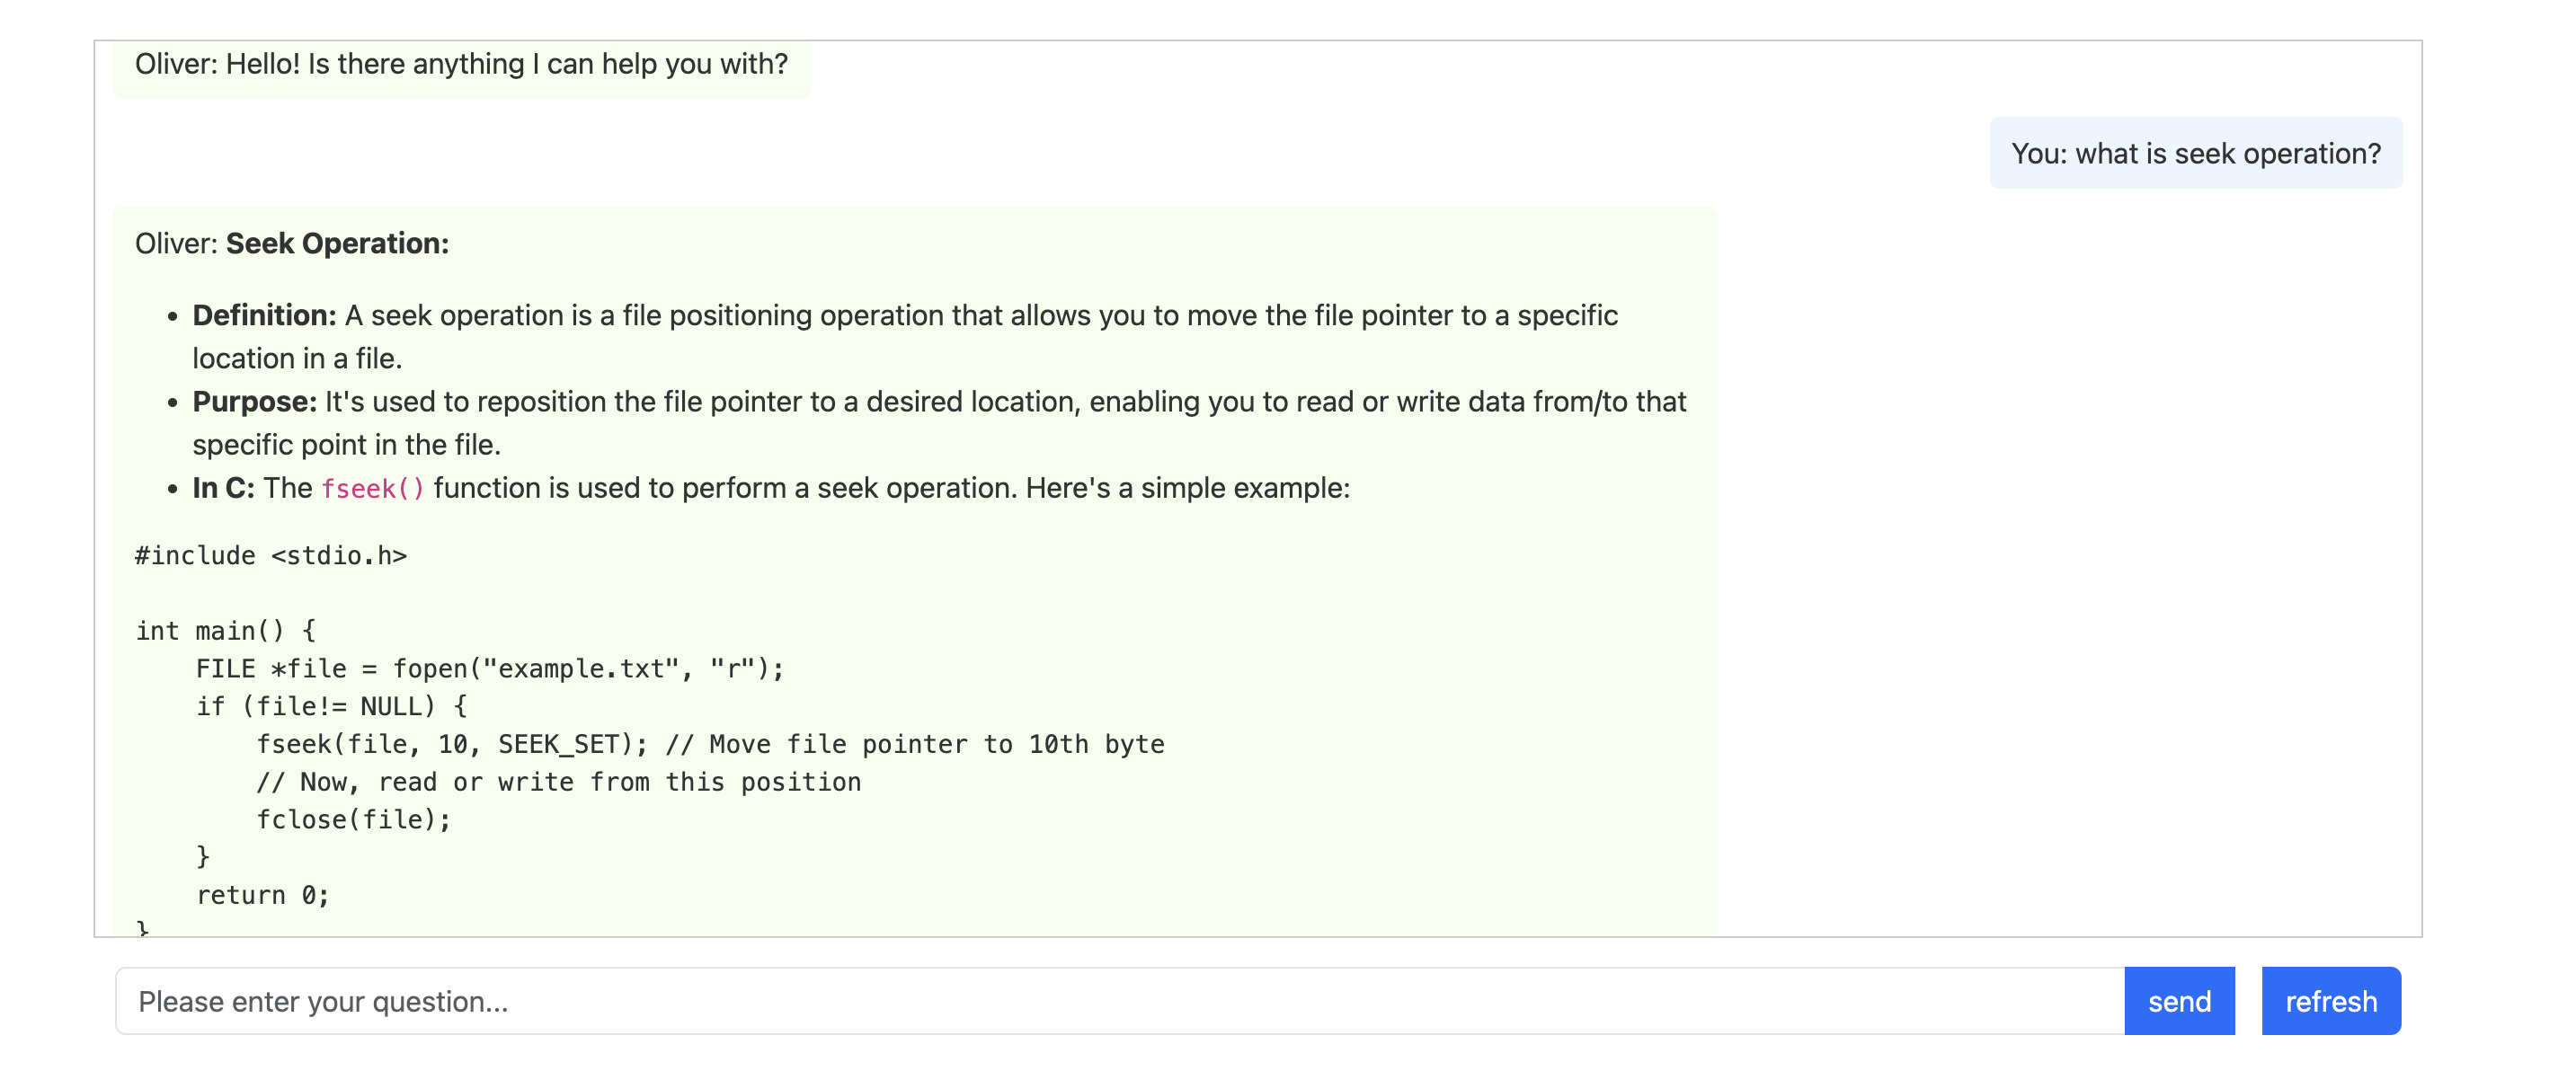Click the return 0; code line
The height and width of the screenshot is (1071, 2576).
263,896
